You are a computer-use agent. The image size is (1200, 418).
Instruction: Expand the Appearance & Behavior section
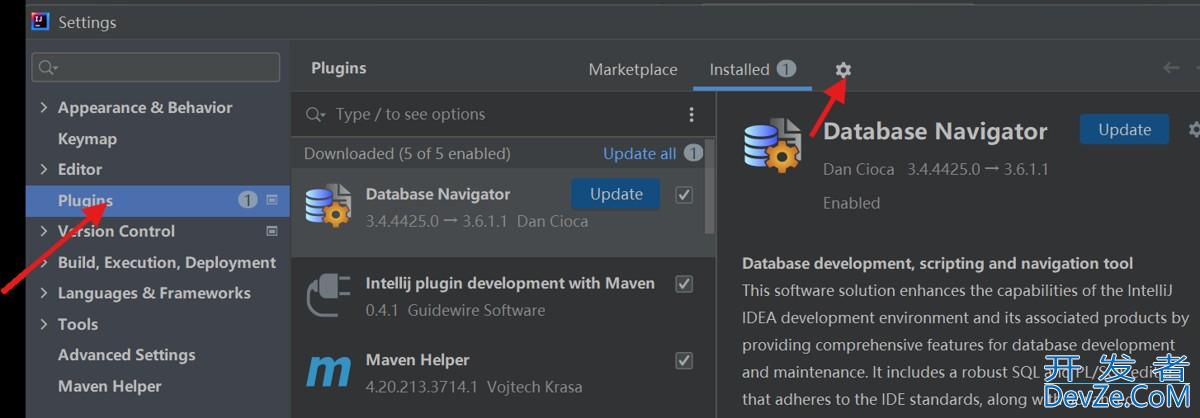coord(43,107)
